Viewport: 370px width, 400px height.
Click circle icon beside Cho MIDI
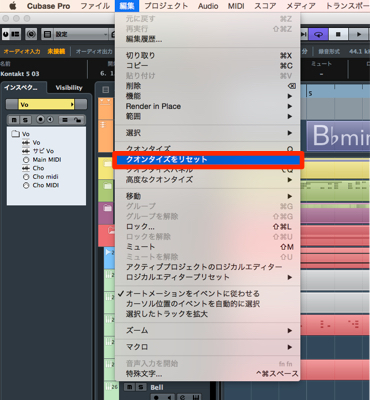(x=26, y=185)
